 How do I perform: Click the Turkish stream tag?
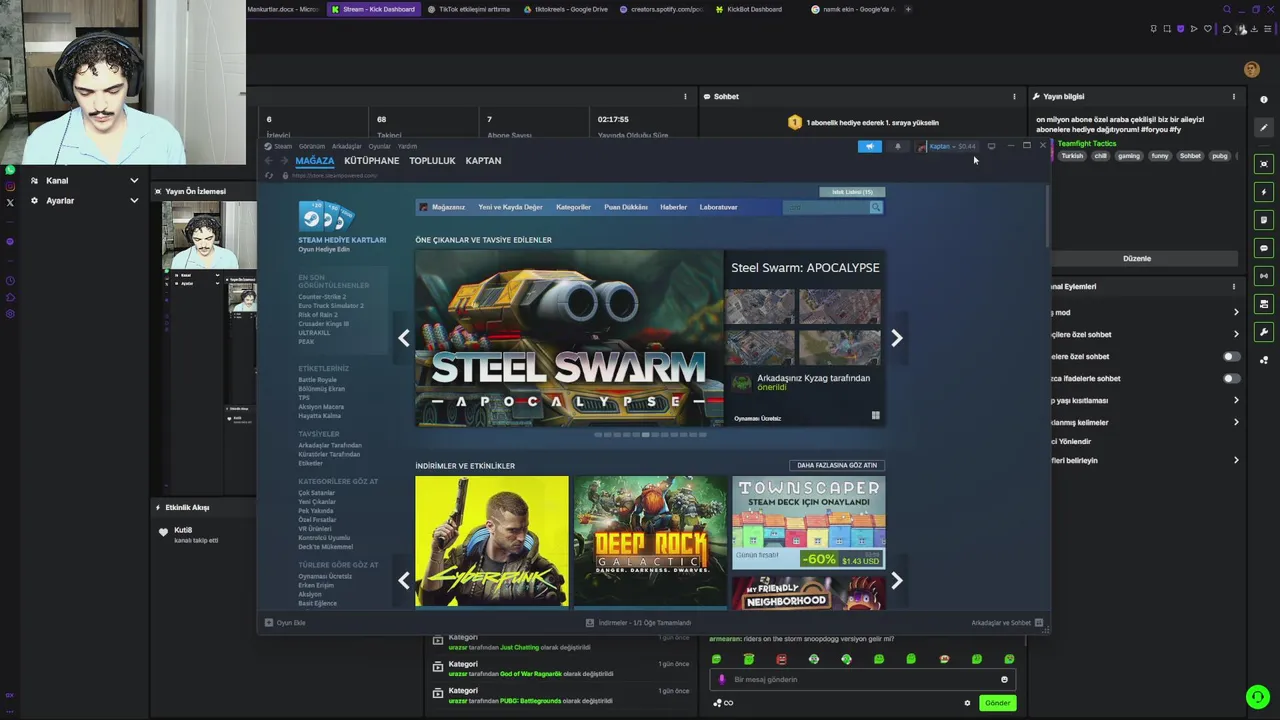(x=1072, y=156)
